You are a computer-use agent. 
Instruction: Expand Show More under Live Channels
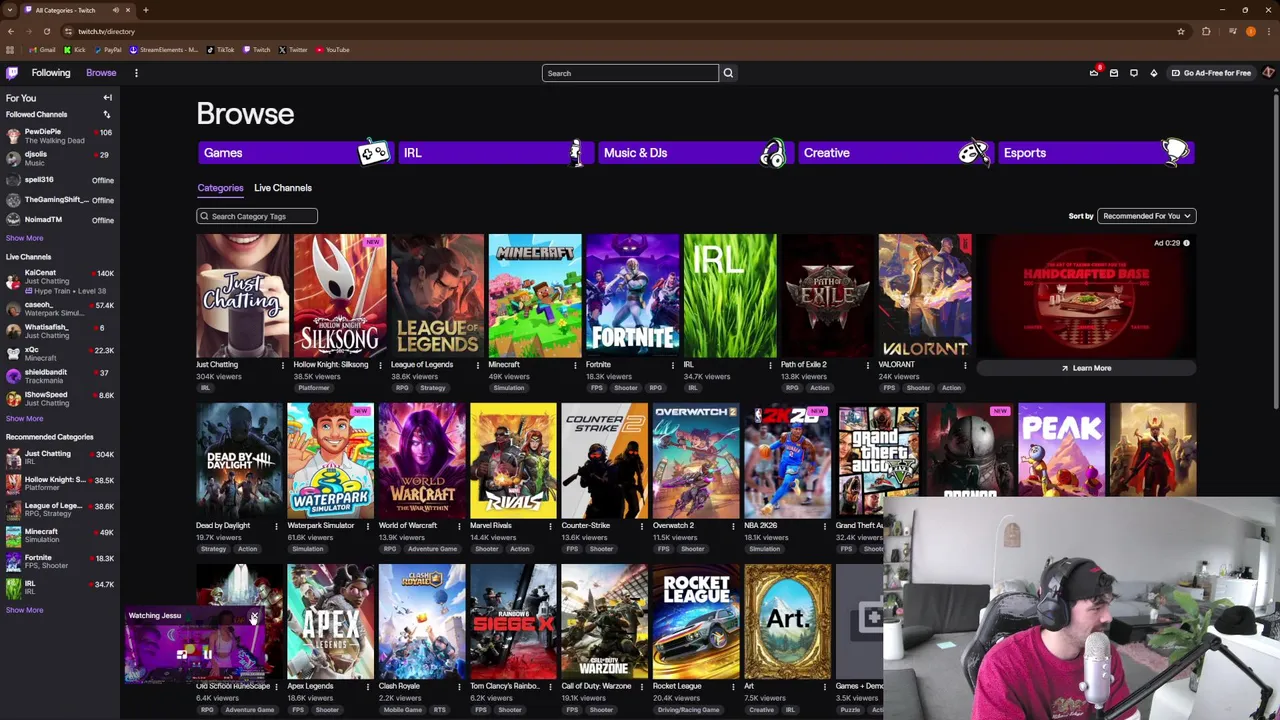[x=24, y=418]
